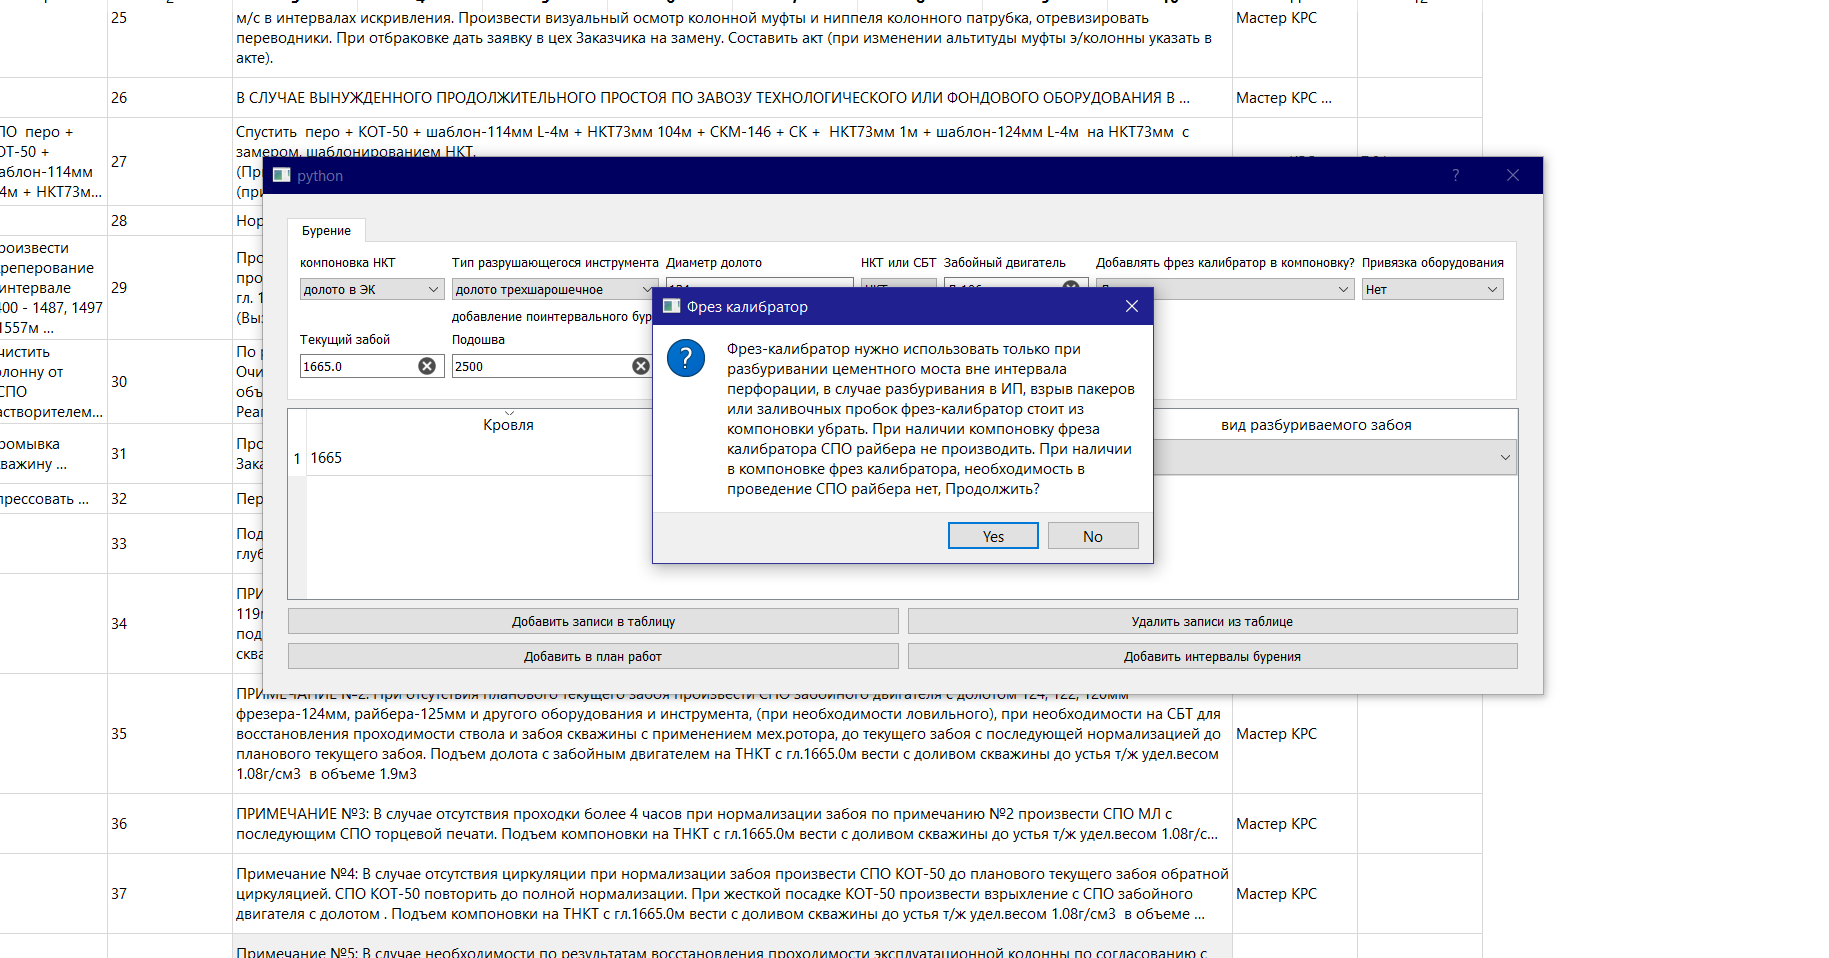This screenshot has height=958, width=1829.
Task: Close the Фрез калибратор message box
Action: coord(1132,306)
